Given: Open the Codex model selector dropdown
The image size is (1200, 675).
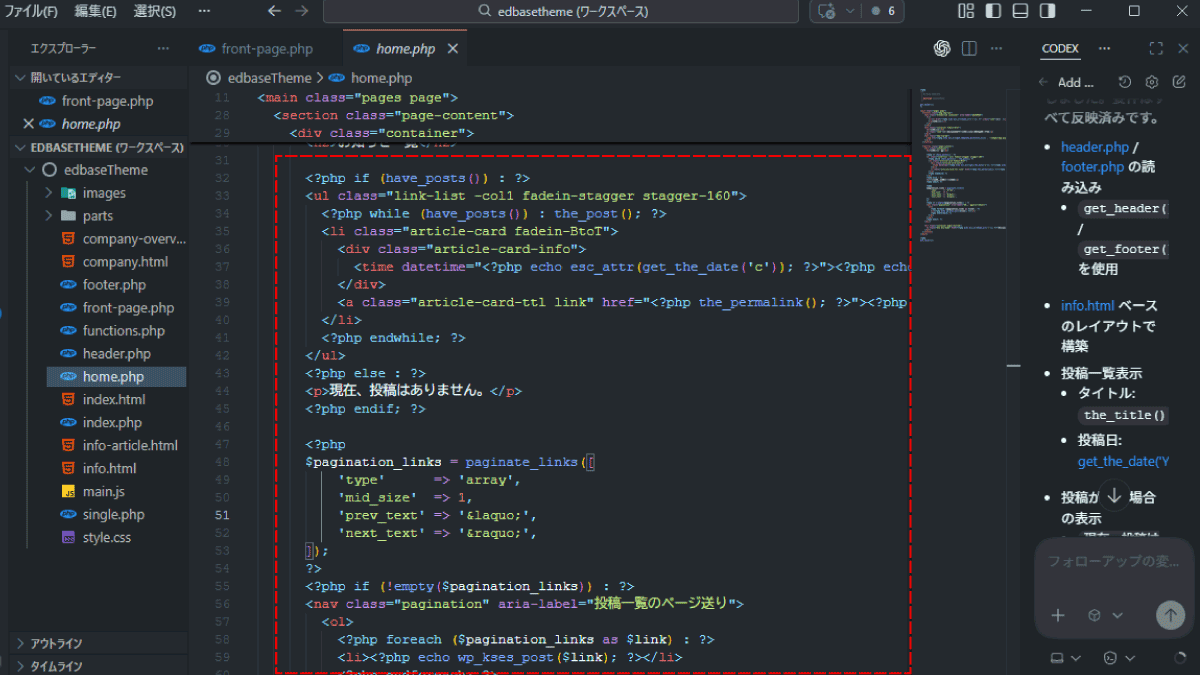Looking at the screenshot, I should tap(1104, 615).
